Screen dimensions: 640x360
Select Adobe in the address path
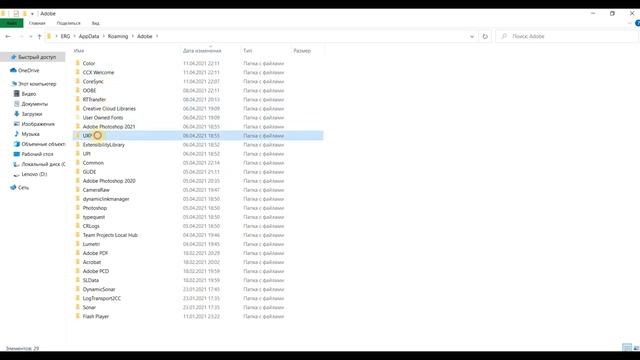144,36
